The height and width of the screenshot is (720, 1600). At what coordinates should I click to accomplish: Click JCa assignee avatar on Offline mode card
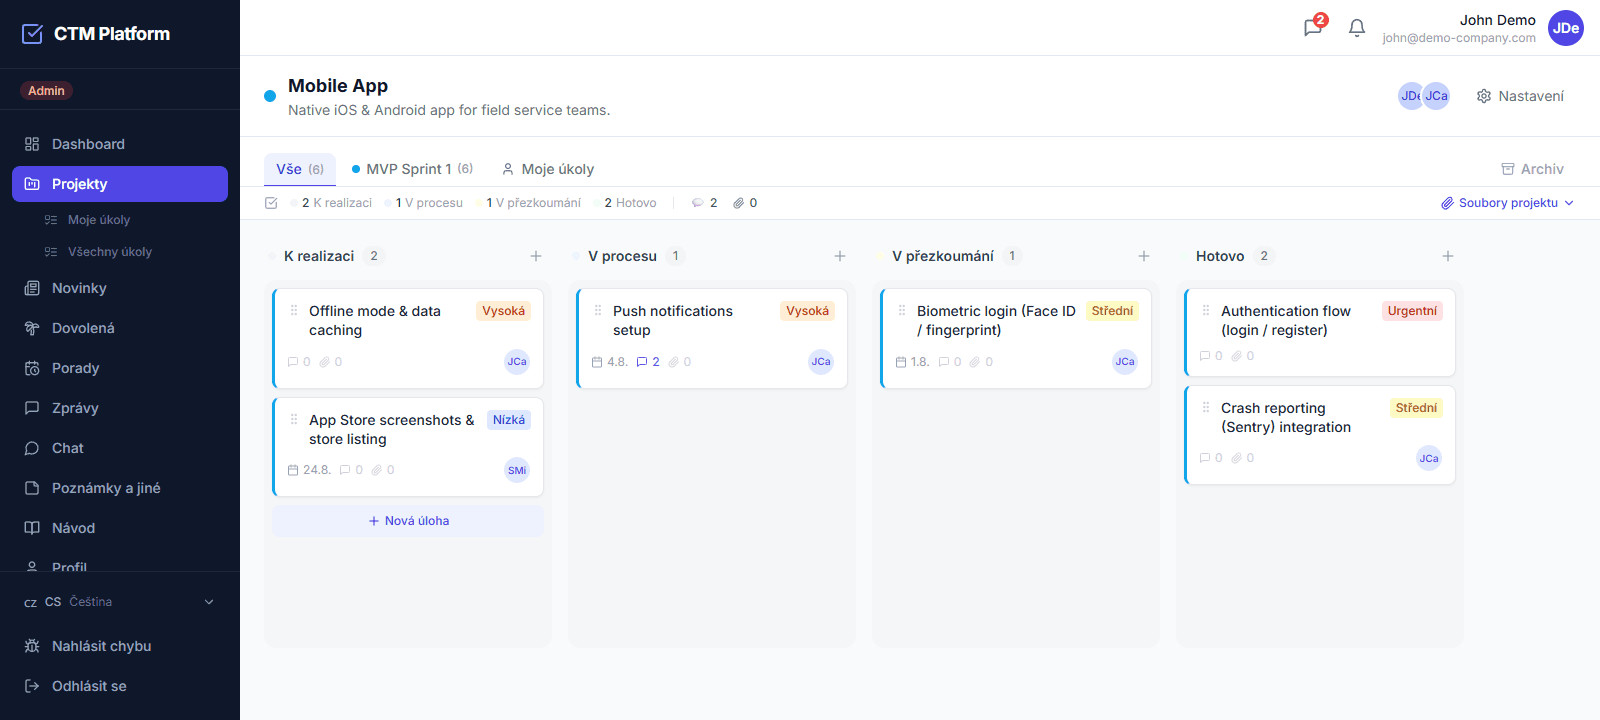click(x=517, y=362)
